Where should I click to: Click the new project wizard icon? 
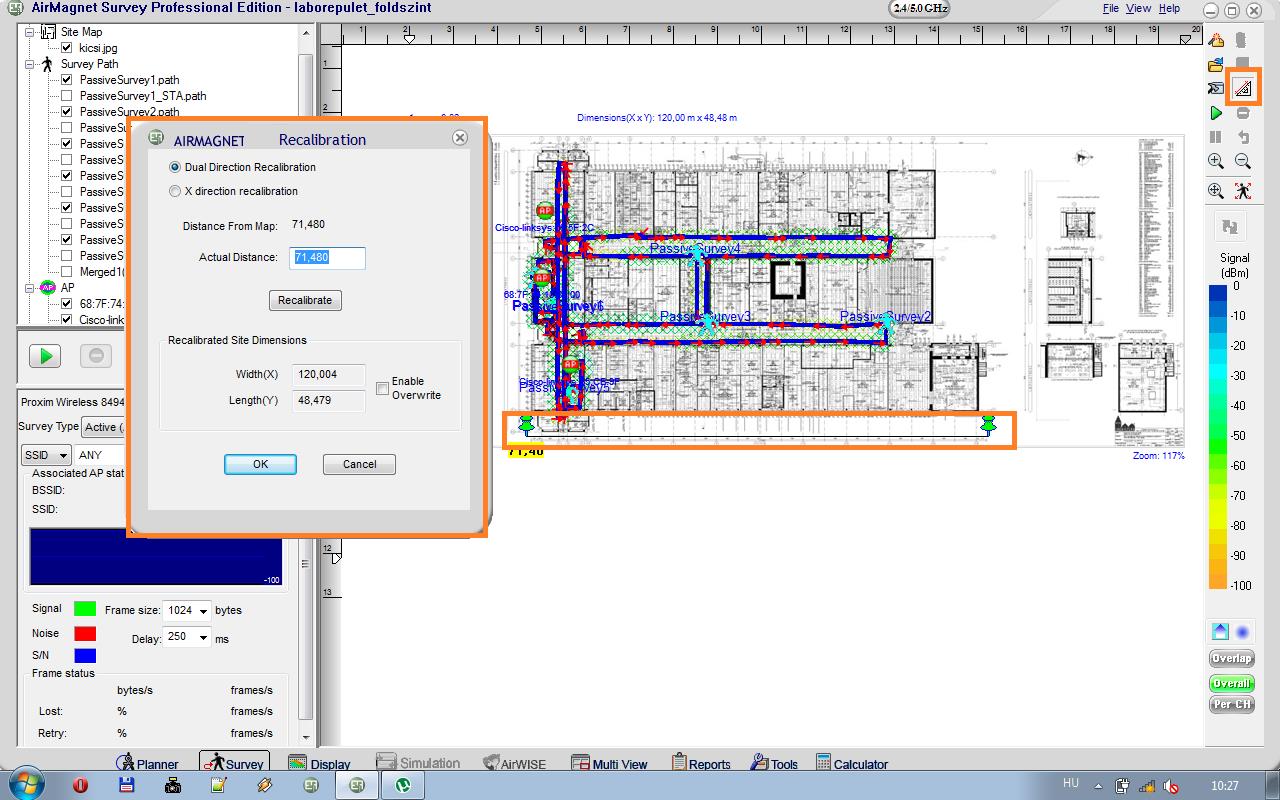[x=1216, y=40]
